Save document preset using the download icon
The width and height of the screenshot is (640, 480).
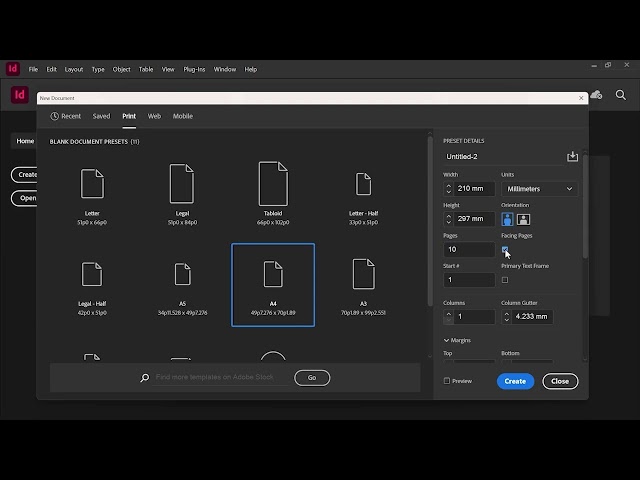[x=572, y=156]
